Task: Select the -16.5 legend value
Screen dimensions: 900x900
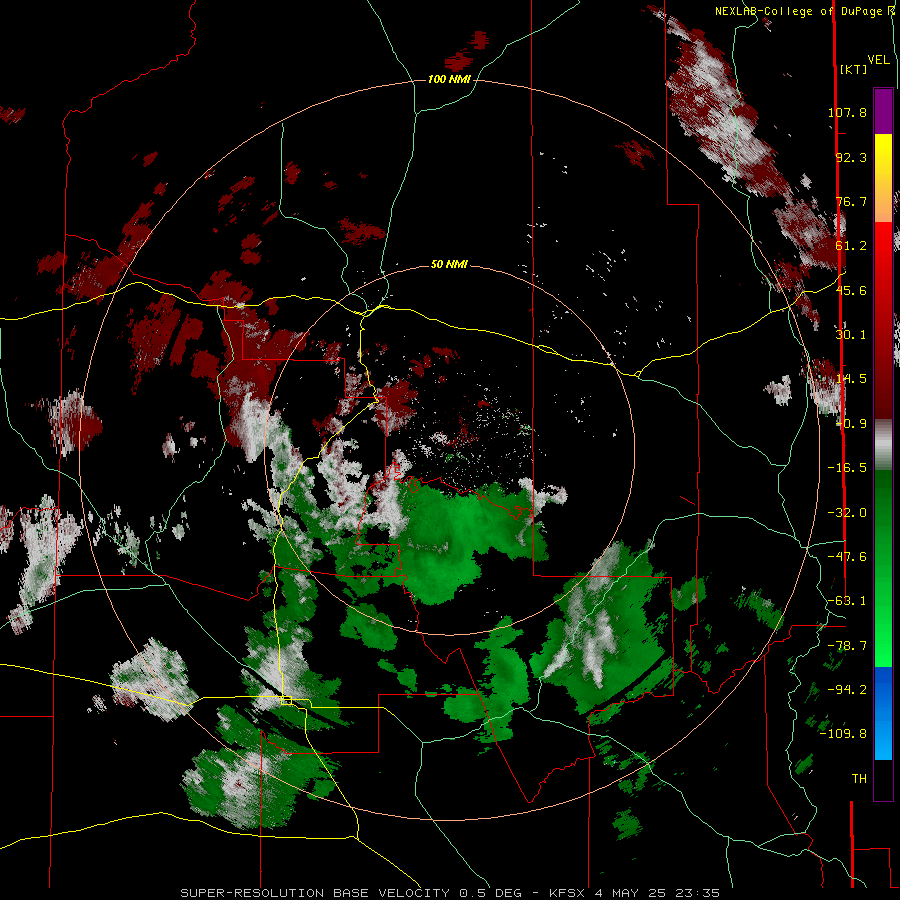Action: [x=847, y=468]
